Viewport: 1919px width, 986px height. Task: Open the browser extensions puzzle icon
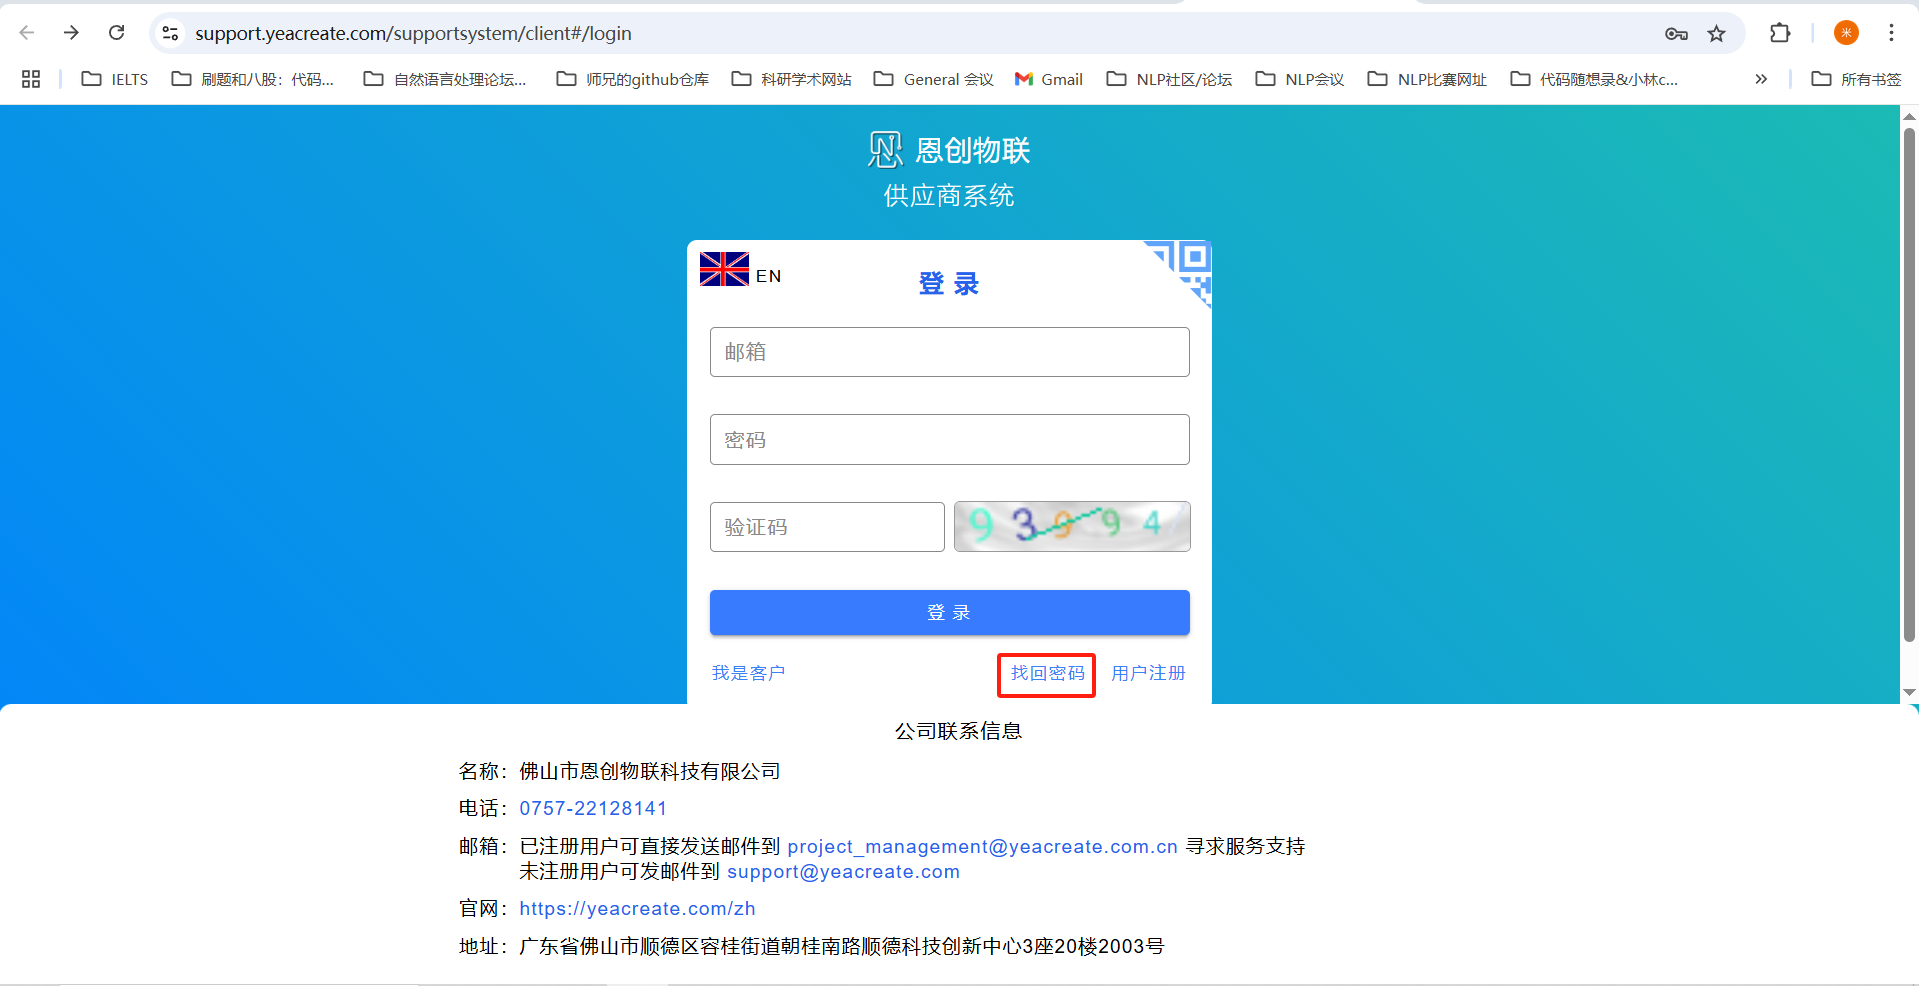click(1780, 33)
